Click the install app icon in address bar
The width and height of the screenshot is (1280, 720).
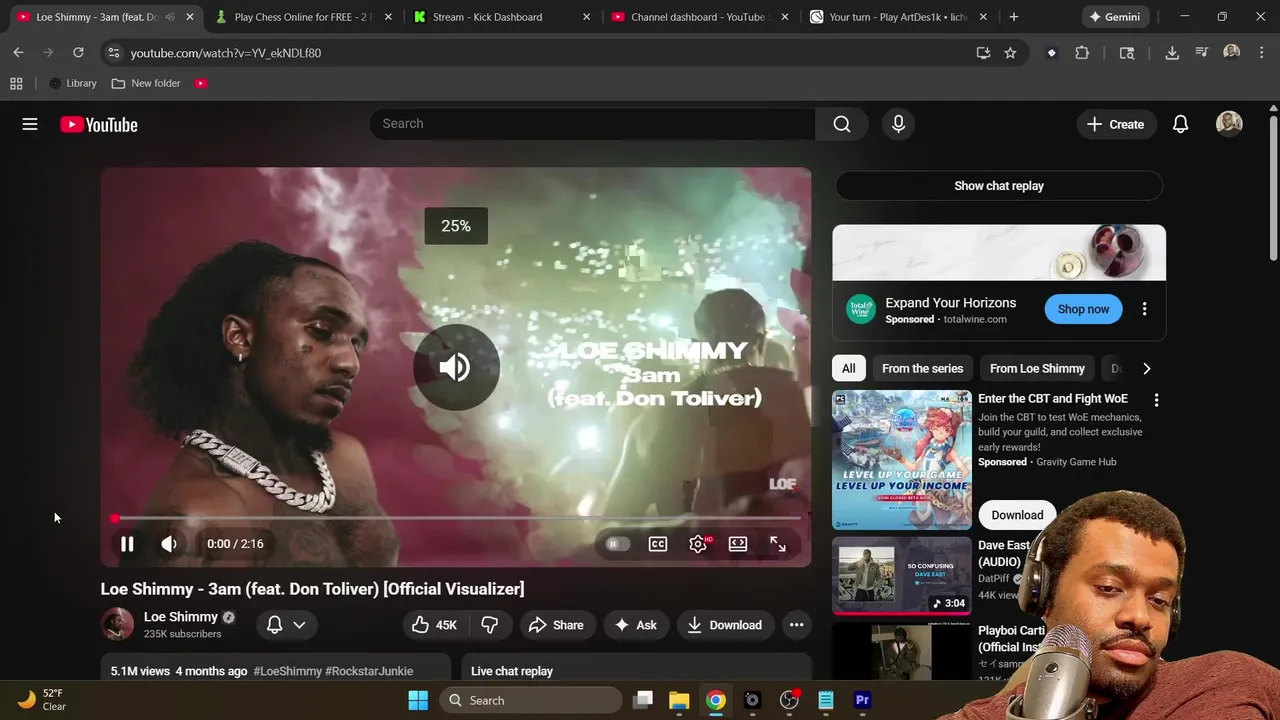tap(983, 53)
